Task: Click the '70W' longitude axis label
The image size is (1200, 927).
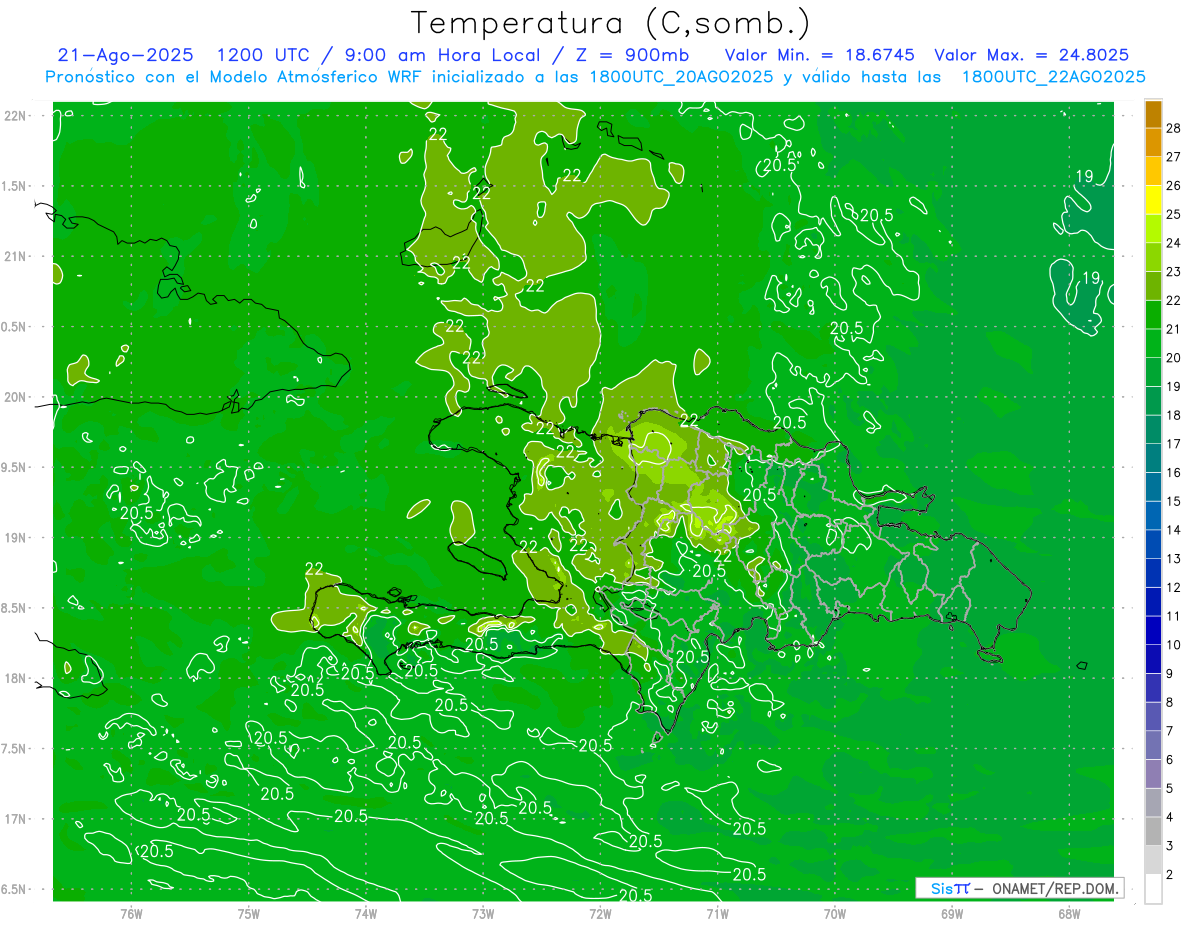Action: tap(835, 914)
